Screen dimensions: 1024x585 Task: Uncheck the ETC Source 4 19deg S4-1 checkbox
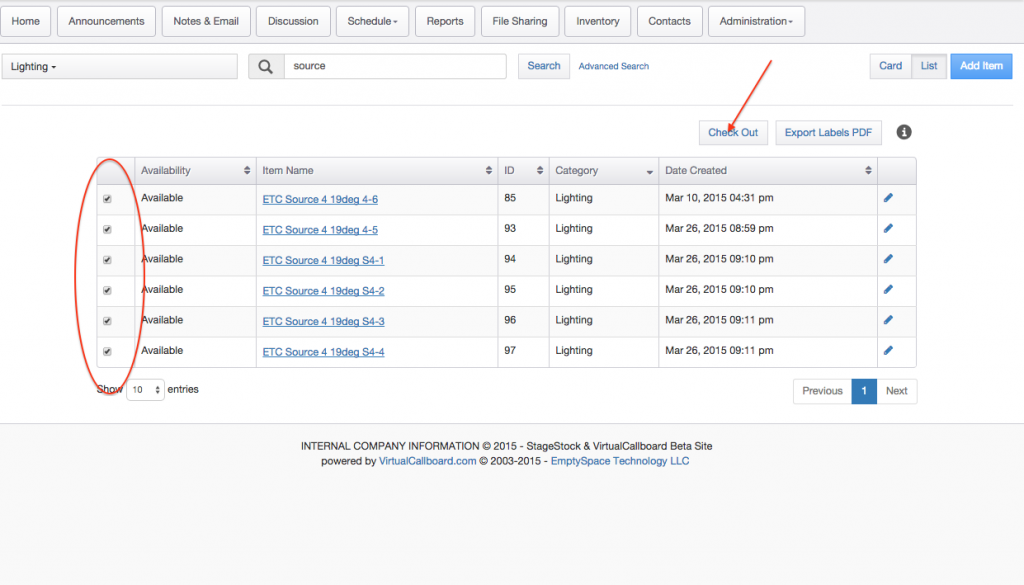(x=107, y=260)
